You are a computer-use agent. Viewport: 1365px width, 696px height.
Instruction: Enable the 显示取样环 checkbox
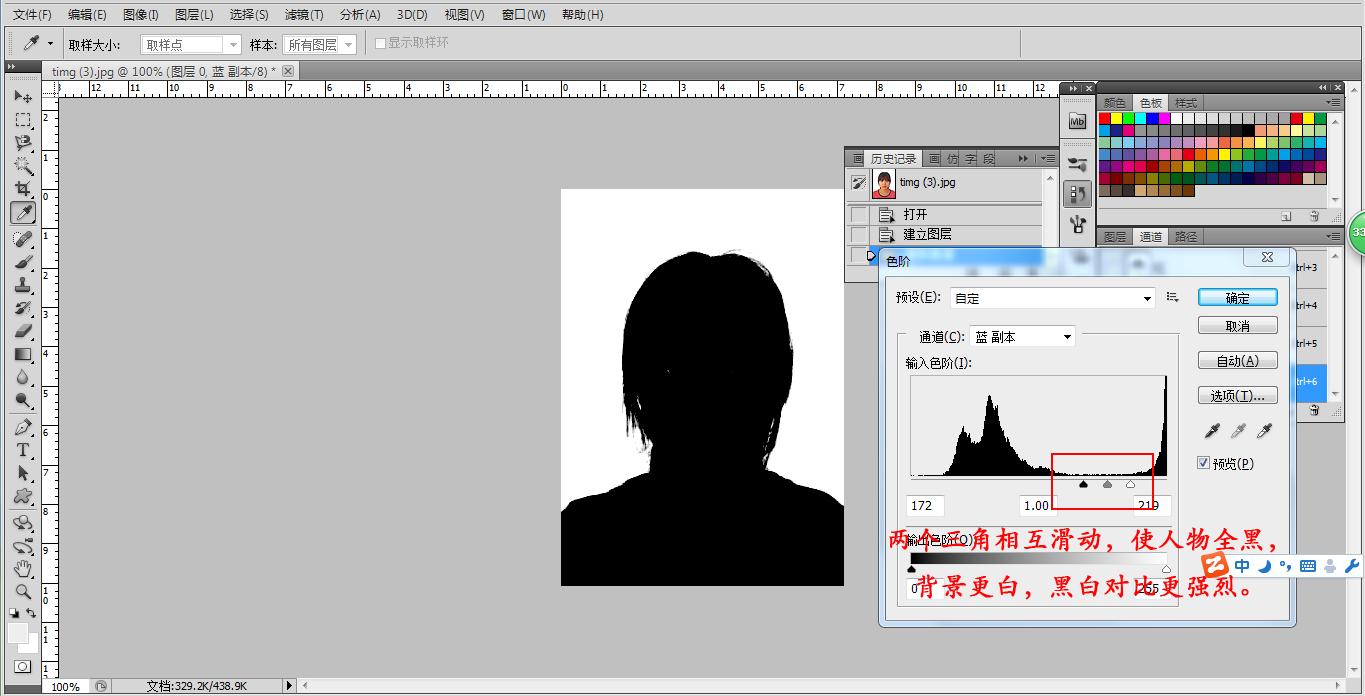click(x=381, y=43)
